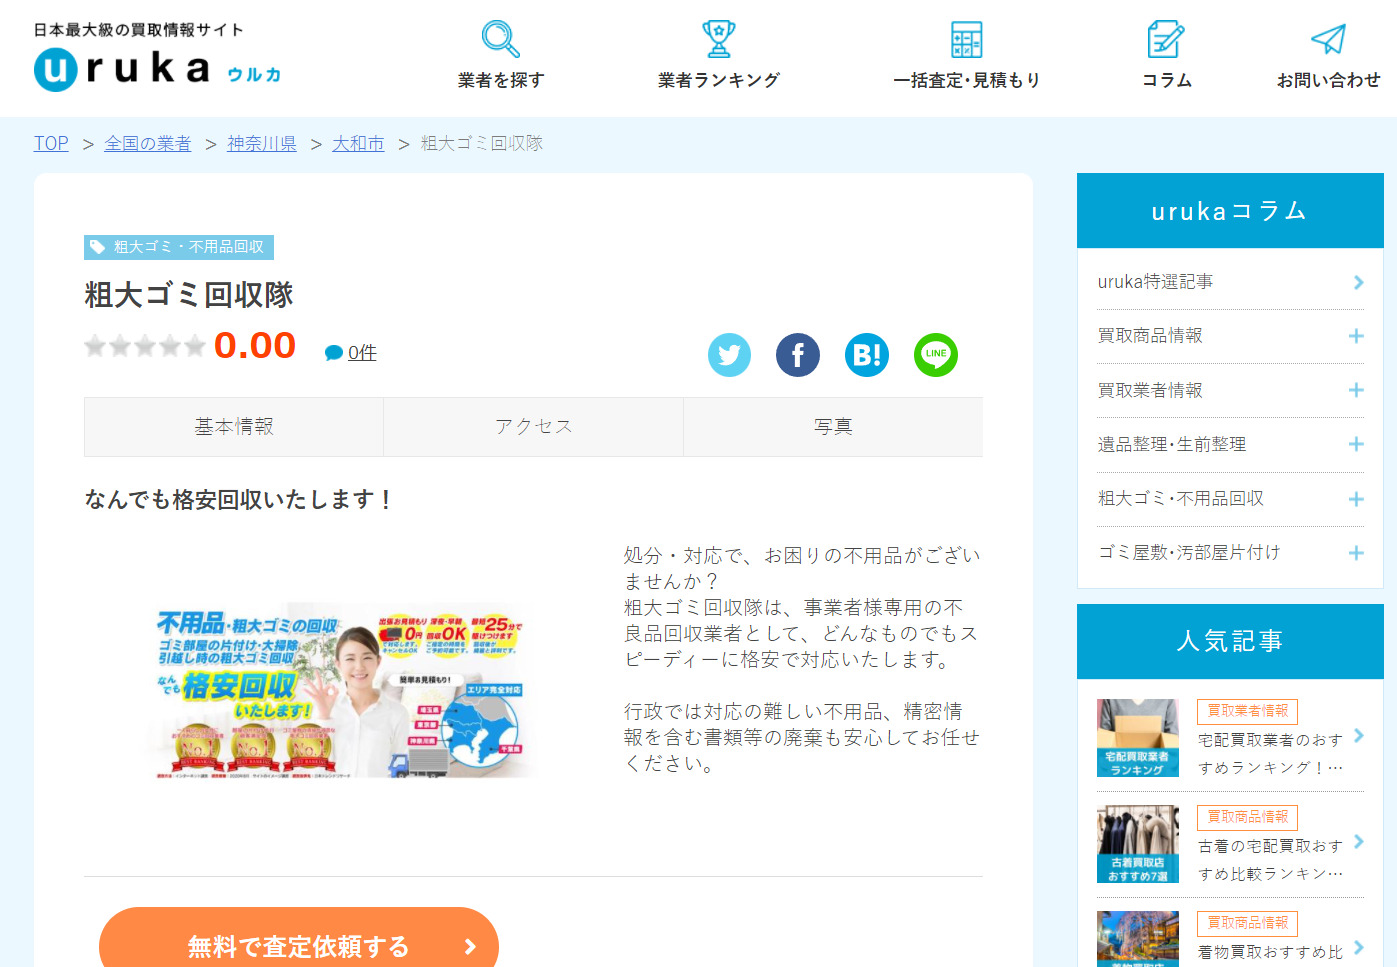The width and height of the screenshot is (1397, 967).
Task: Select the 一括査定・見積もり menu label
Action: (x=966, y=80)
